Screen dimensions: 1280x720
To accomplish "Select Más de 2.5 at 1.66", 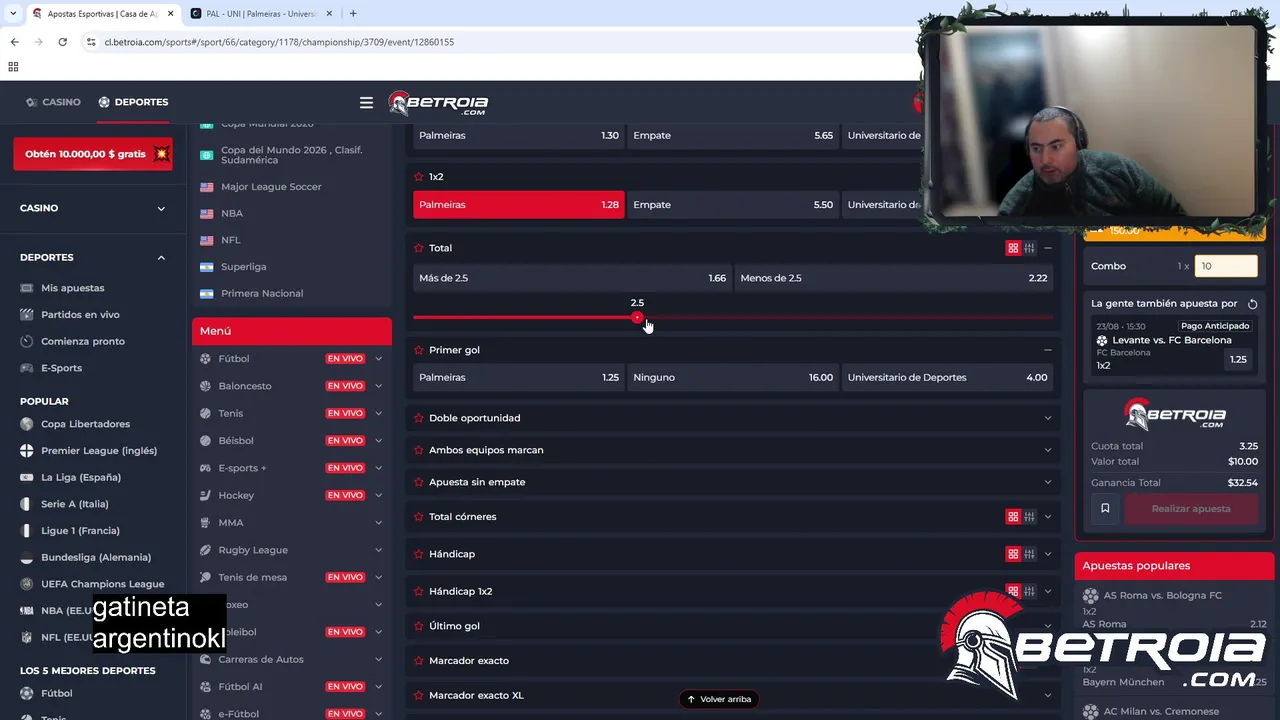I will tap(572, 278).
